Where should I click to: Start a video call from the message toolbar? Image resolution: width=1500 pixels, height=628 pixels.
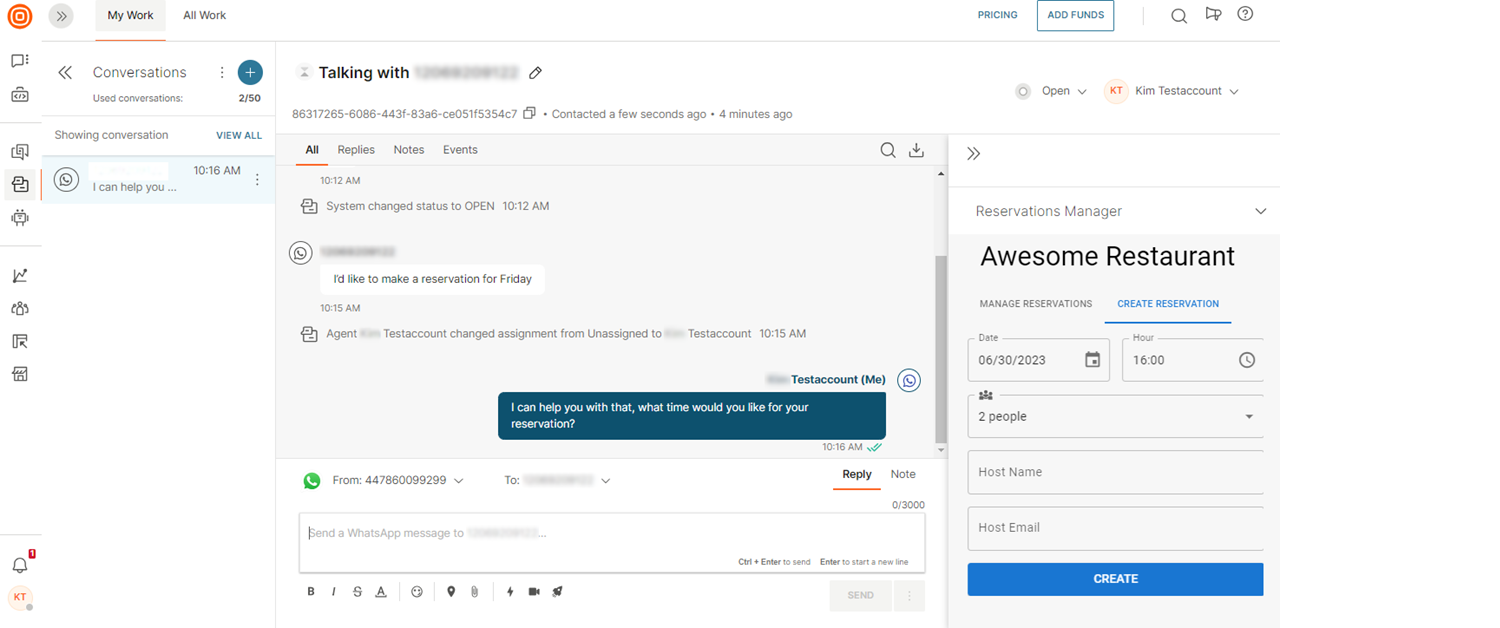[x=534, y=591]
